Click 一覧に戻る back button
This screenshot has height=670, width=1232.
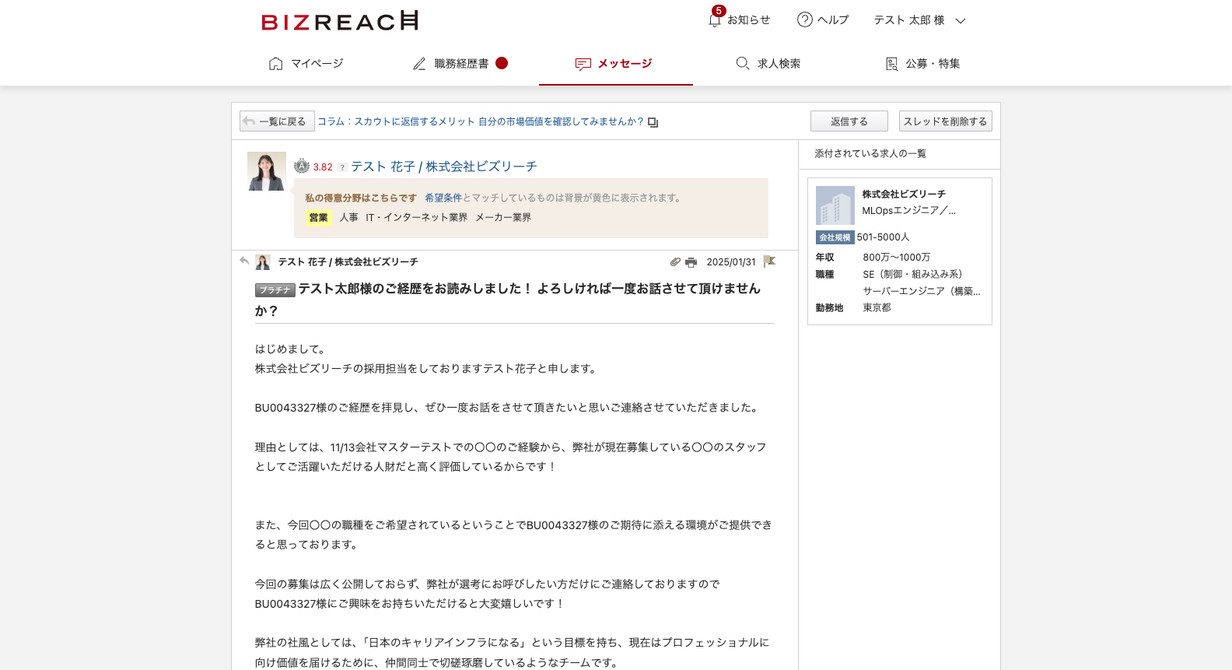pos(277,121)
